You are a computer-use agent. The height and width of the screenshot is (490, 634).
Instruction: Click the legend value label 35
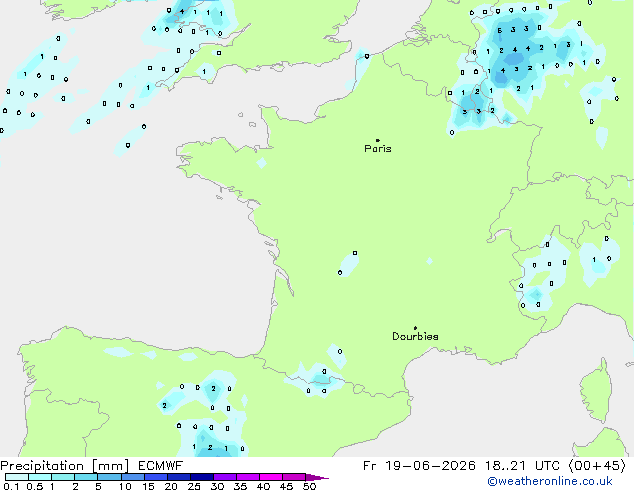point(241,486)
